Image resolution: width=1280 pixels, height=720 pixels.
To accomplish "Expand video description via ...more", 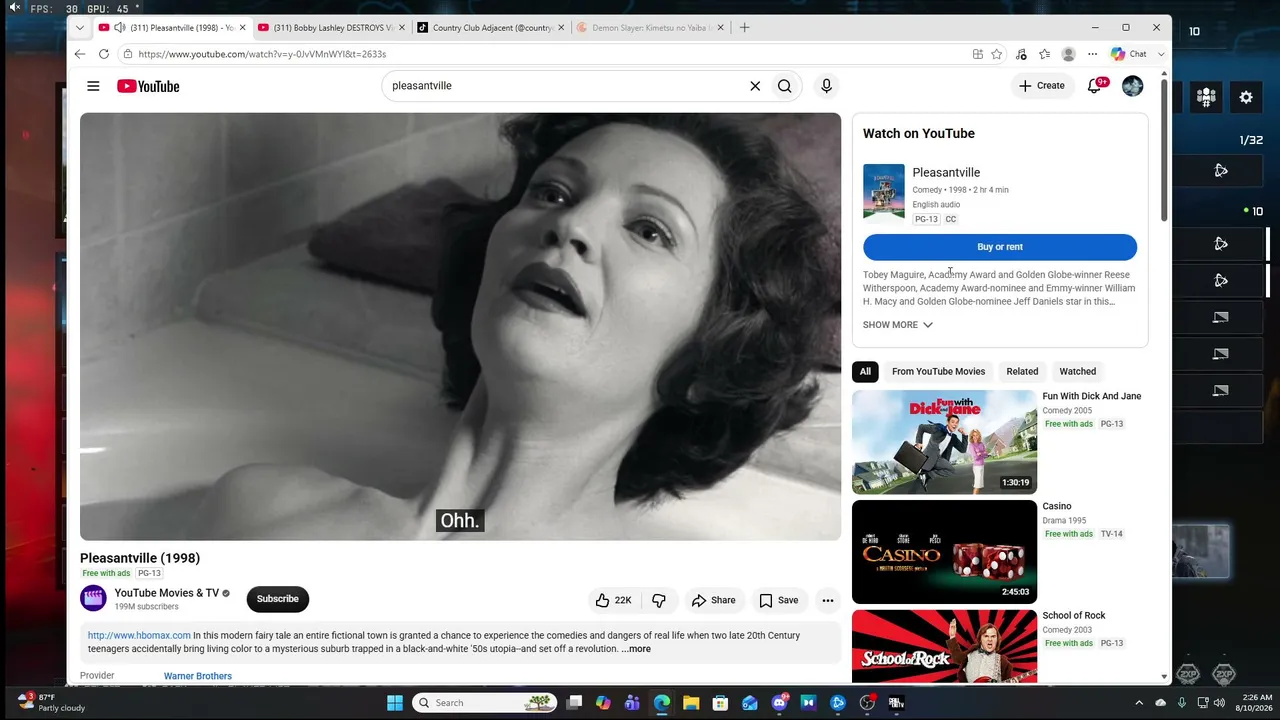I will point(636,649).
